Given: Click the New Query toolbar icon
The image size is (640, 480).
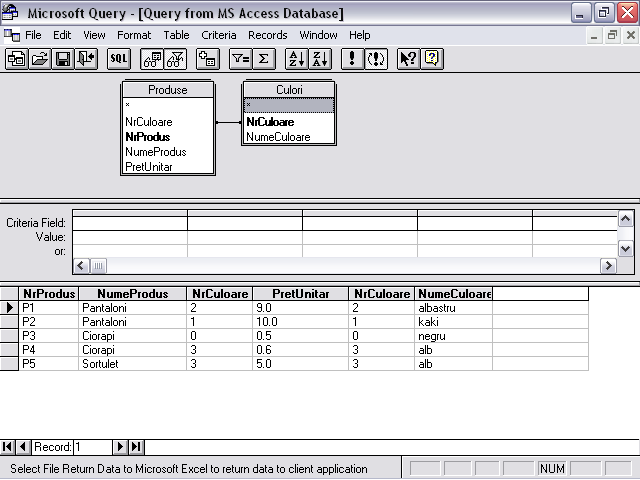Looking at the screenshot, I should point(16,59).
